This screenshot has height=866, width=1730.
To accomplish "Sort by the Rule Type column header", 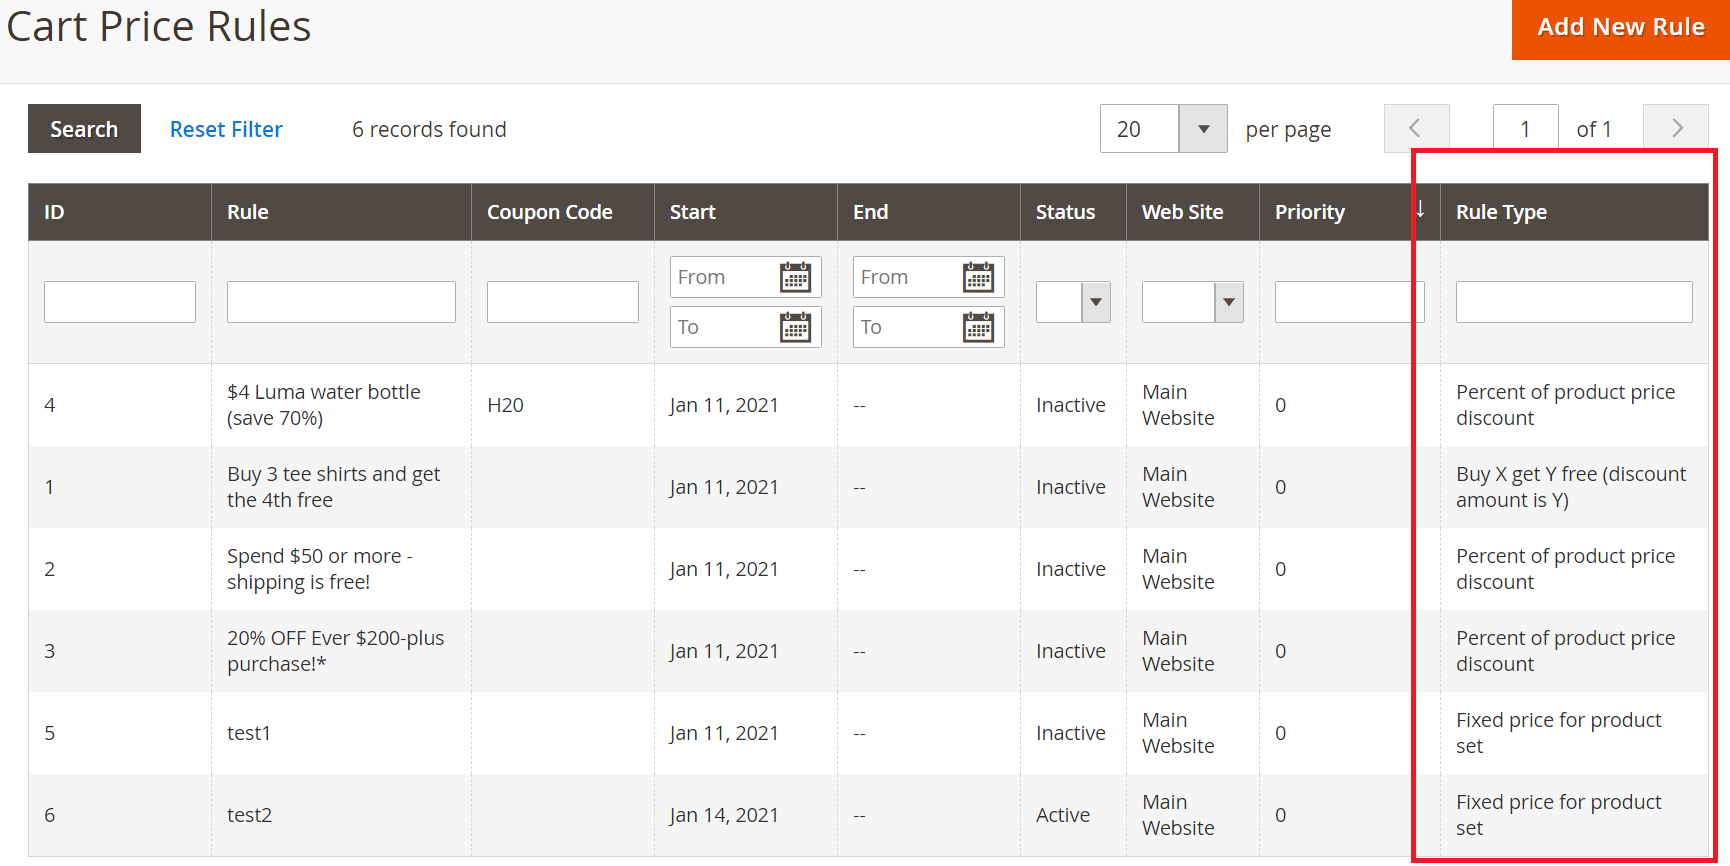I will (1501, 212).
